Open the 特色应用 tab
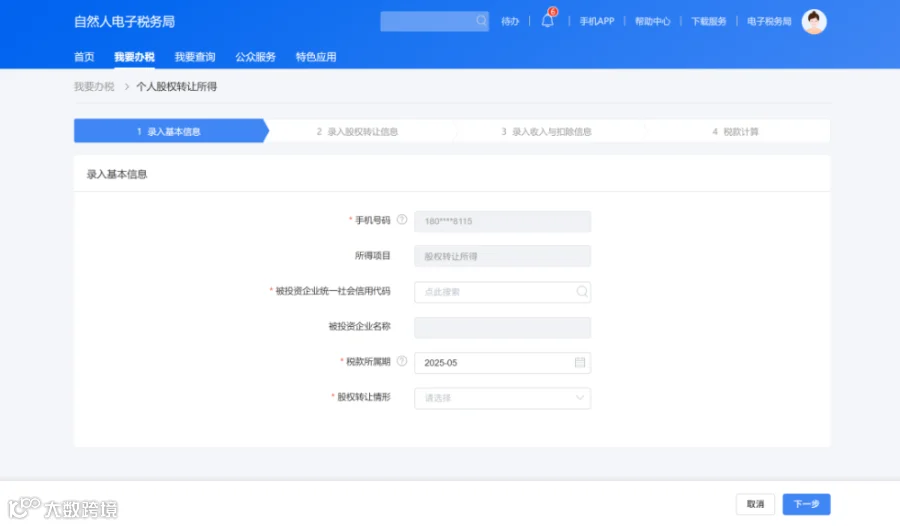The height and width of the screenshot is (526, 900). click(x=316, y=57)
